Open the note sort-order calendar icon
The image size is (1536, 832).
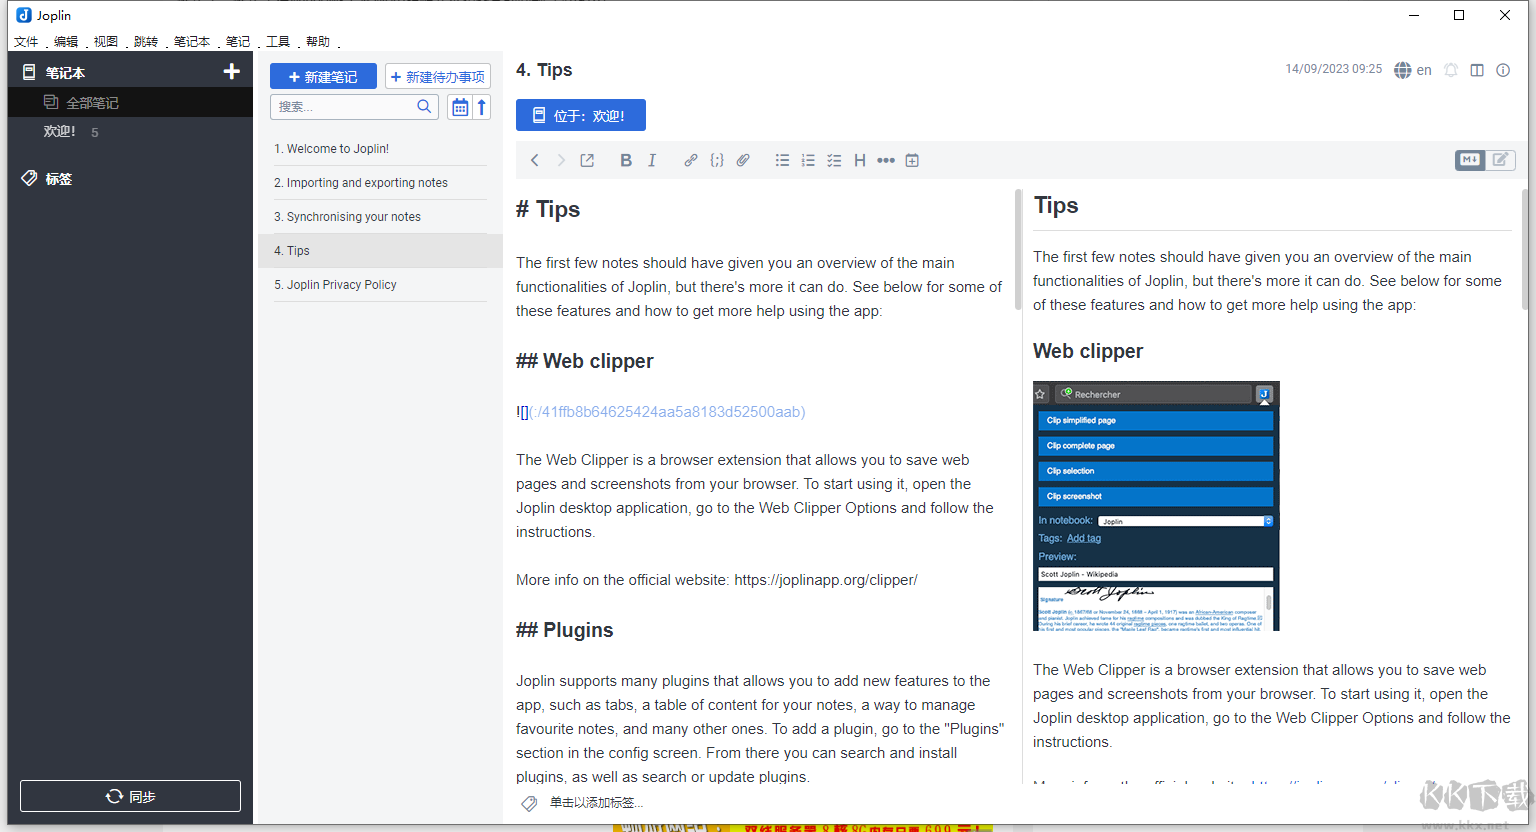pyautogui.click(x=459, y=107)
